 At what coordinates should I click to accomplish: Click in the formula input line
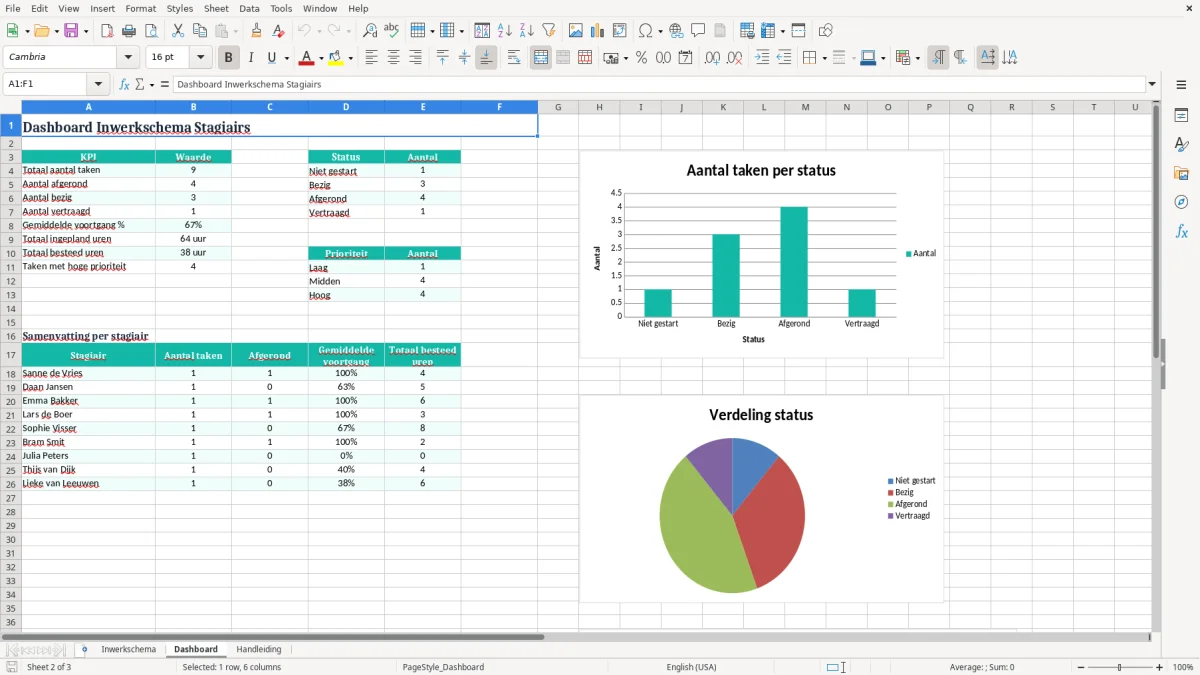658,85
